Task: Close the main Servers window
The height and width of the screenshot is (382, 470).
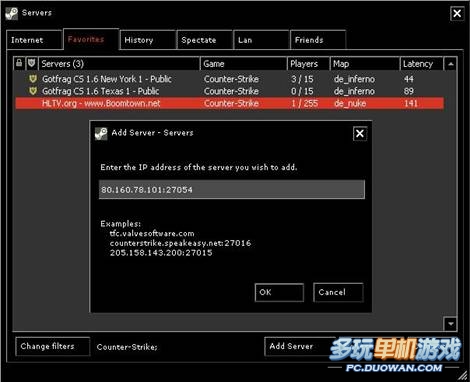Action: click(457, 13)
